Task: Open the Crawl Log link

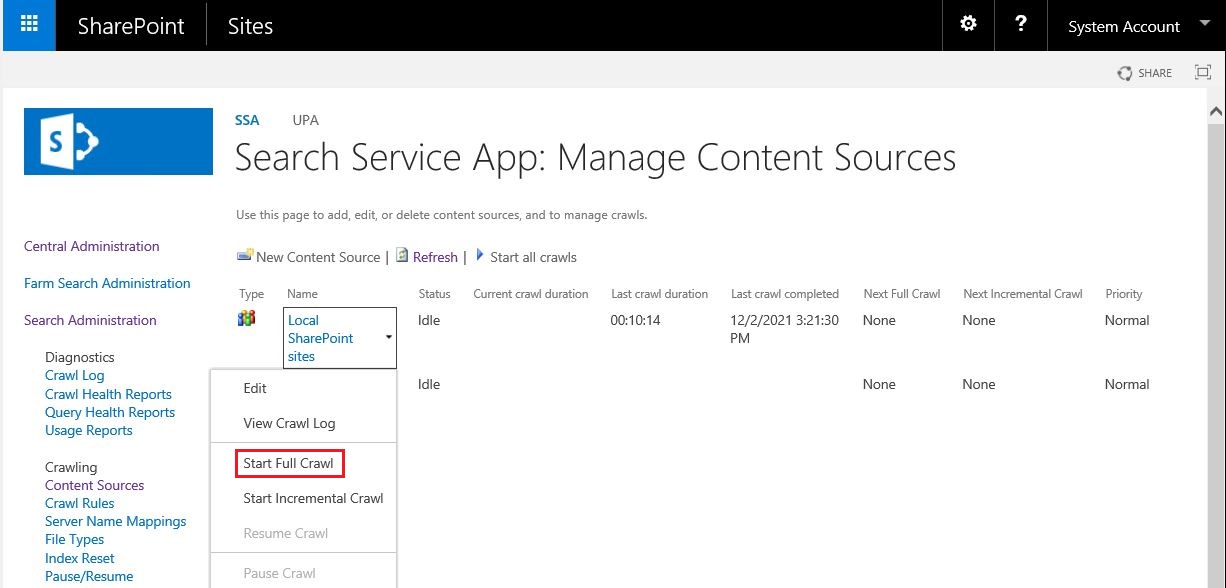Action: [x=75, y=375]
